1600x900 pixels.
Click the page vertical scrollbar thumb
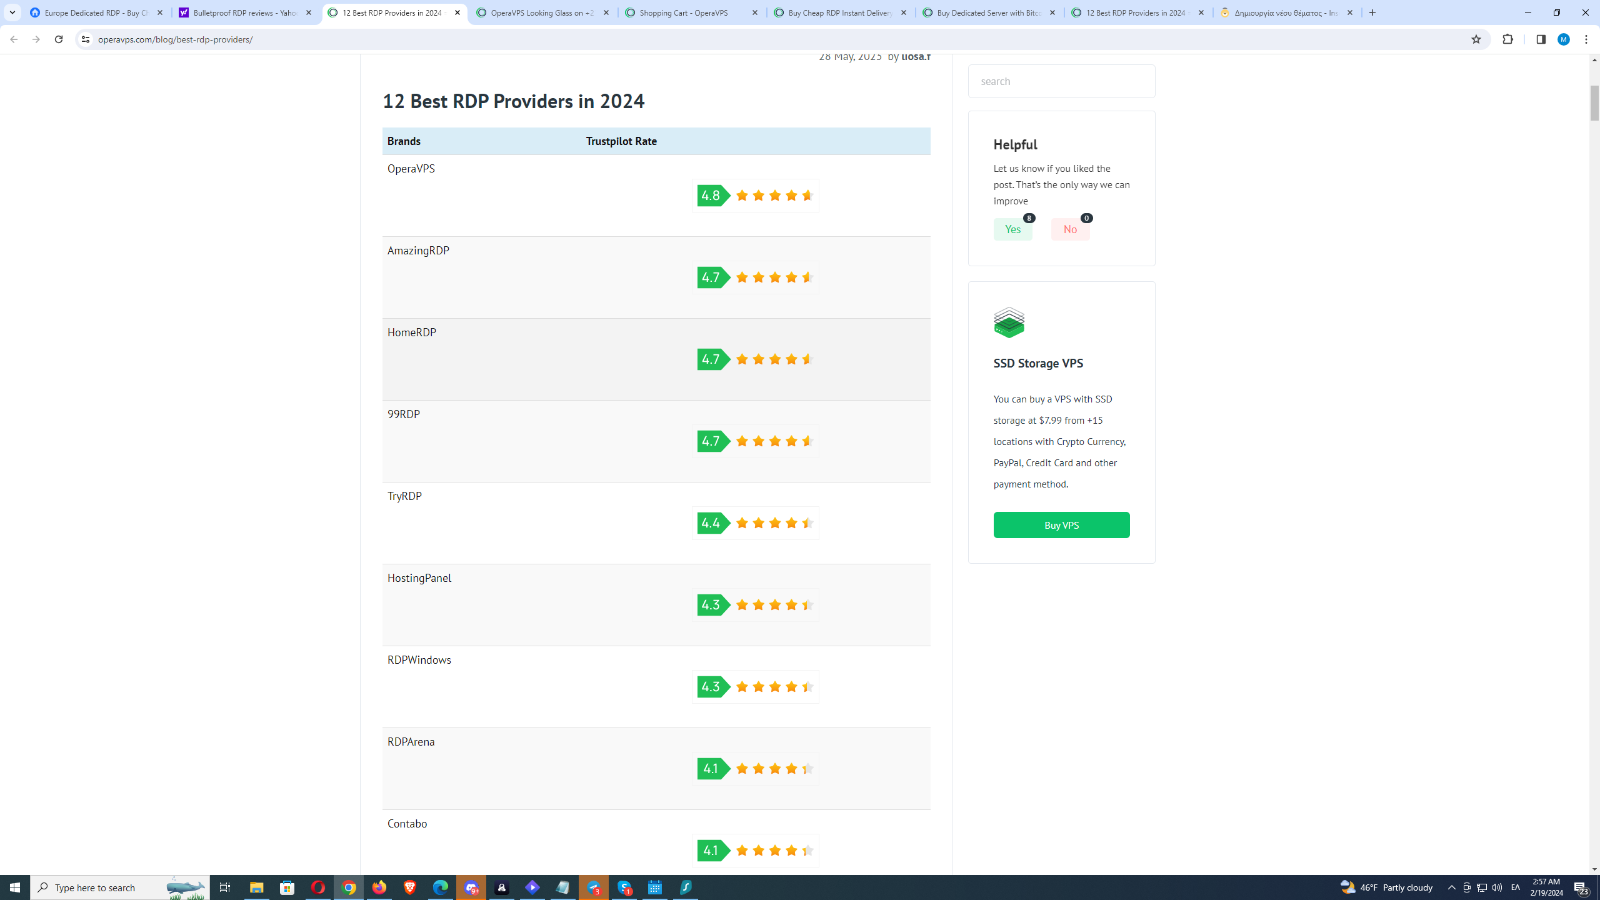[1594, 103]
